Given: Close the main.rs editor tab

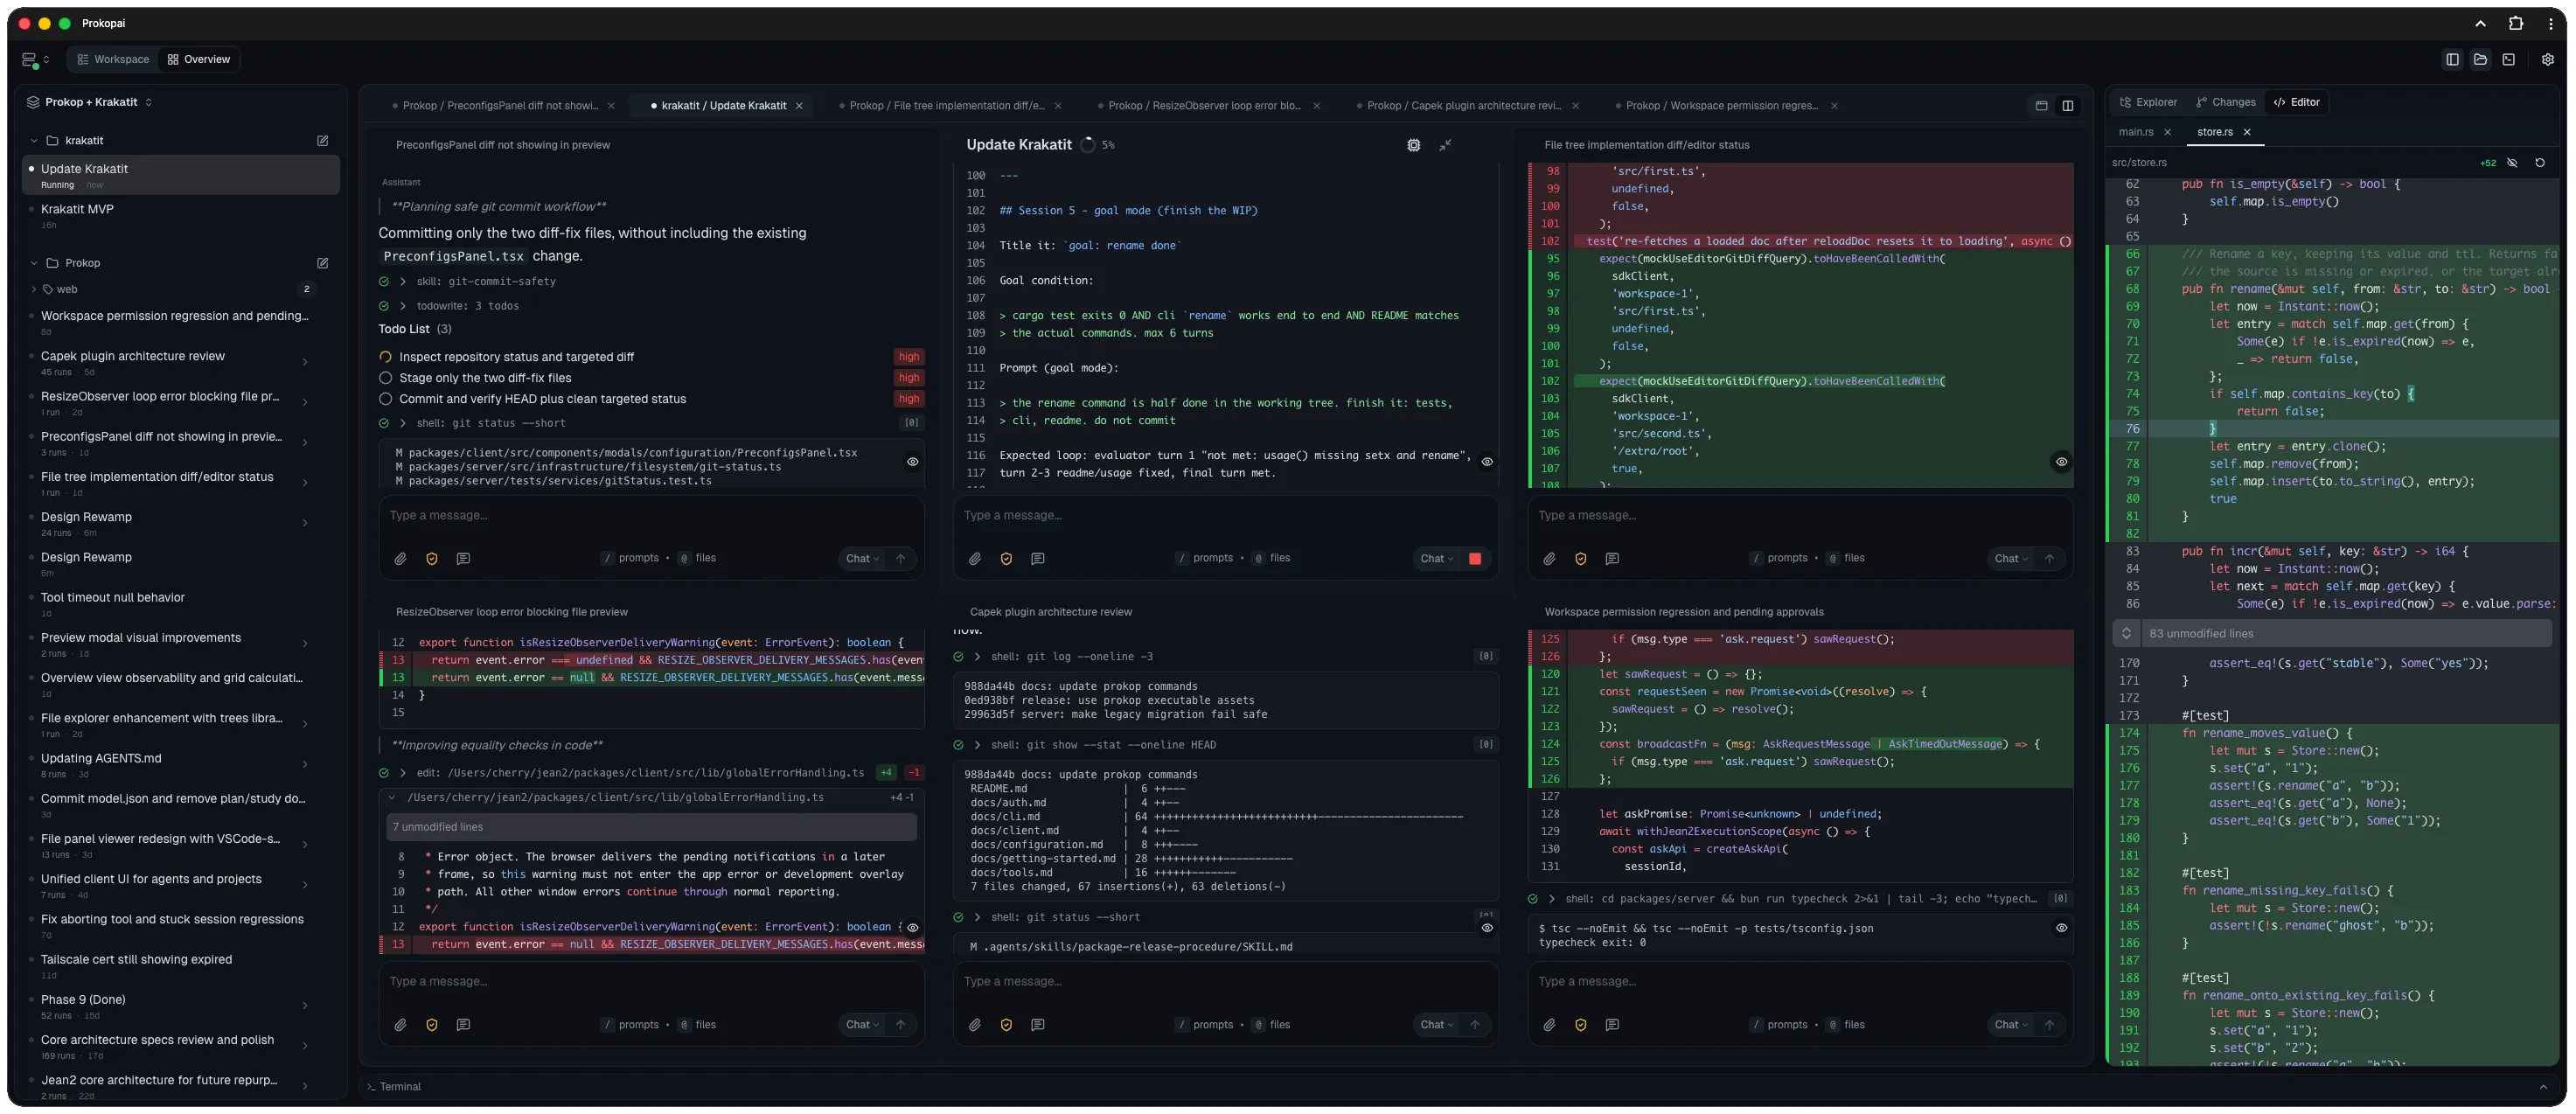Looking at the screenshot, I should (2168, 132).
